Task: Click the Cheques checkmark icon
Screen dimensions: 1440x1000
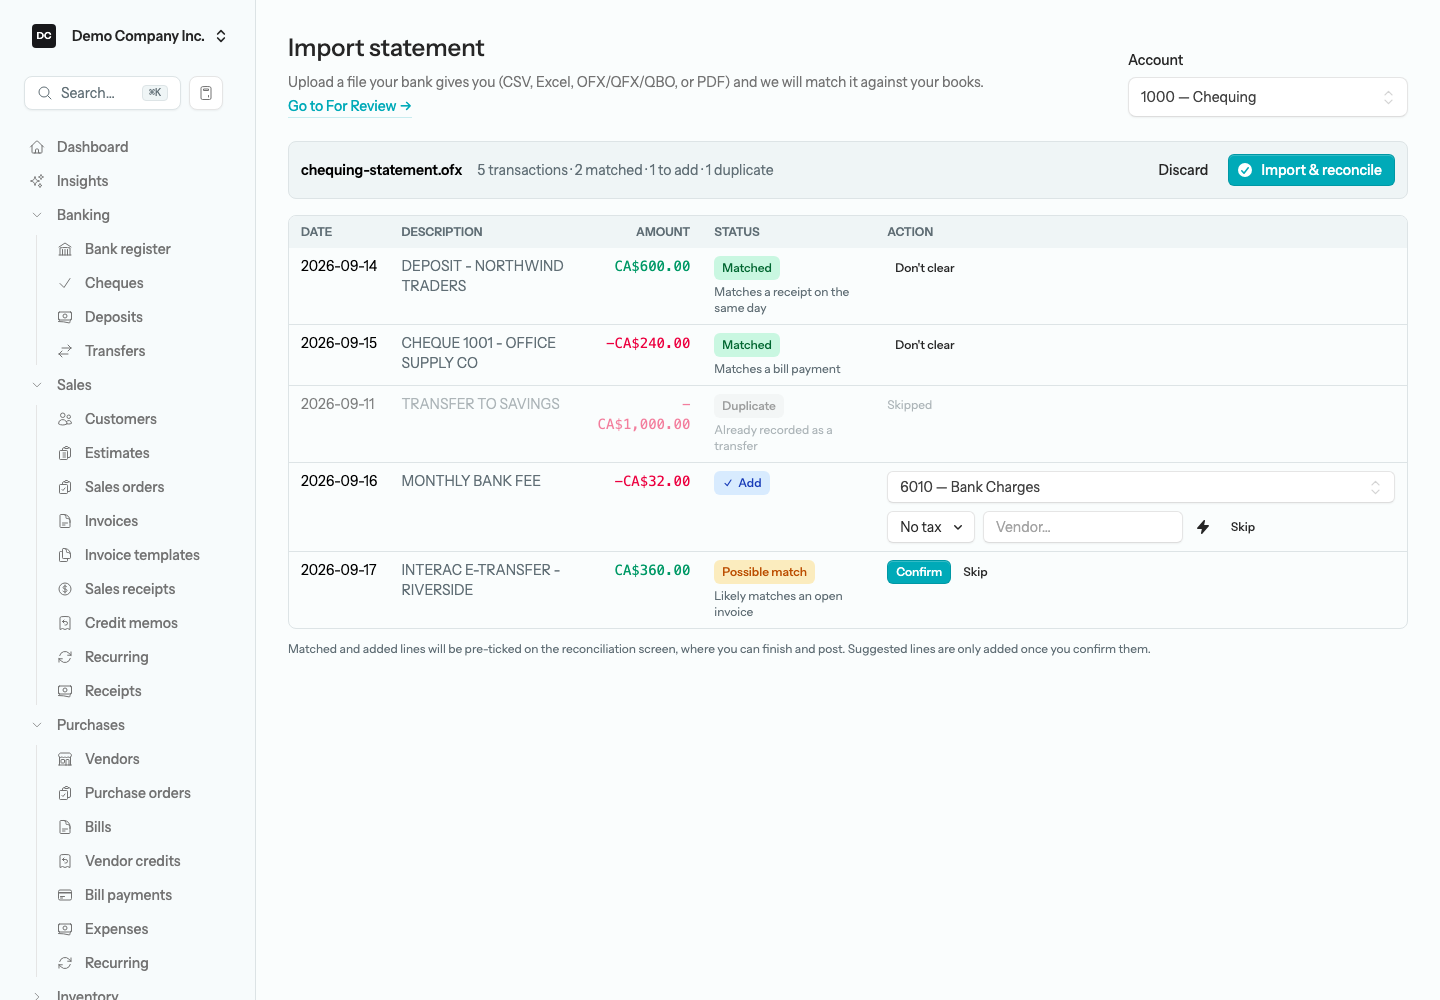Action: click(x=65, y=283)
